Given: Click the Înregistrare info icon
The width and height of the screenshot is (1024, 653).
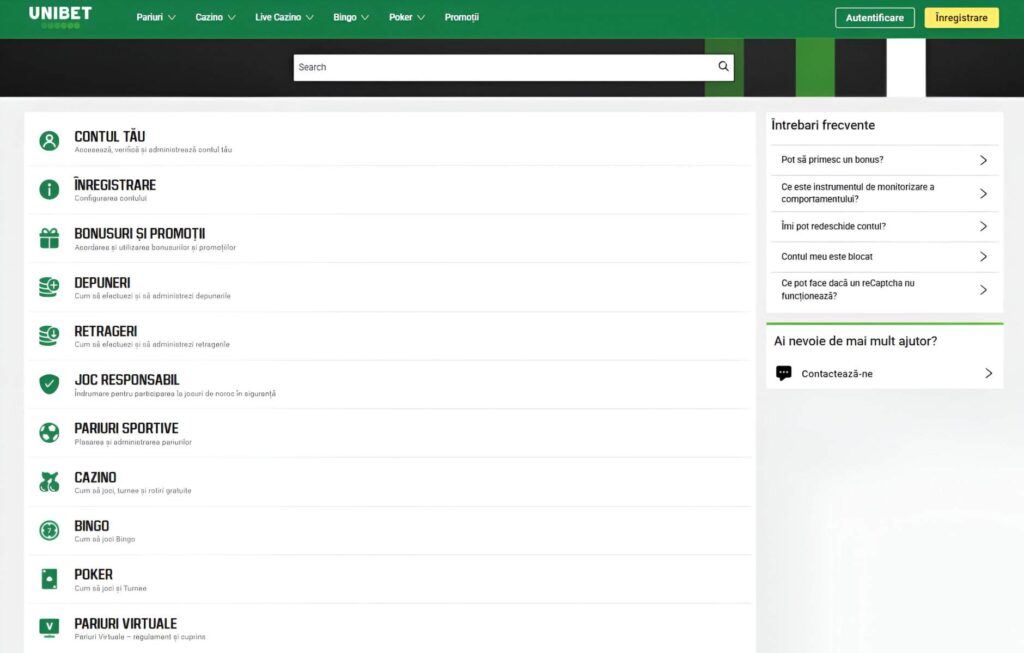Looking at the screenshot, I should click(49, 189).
